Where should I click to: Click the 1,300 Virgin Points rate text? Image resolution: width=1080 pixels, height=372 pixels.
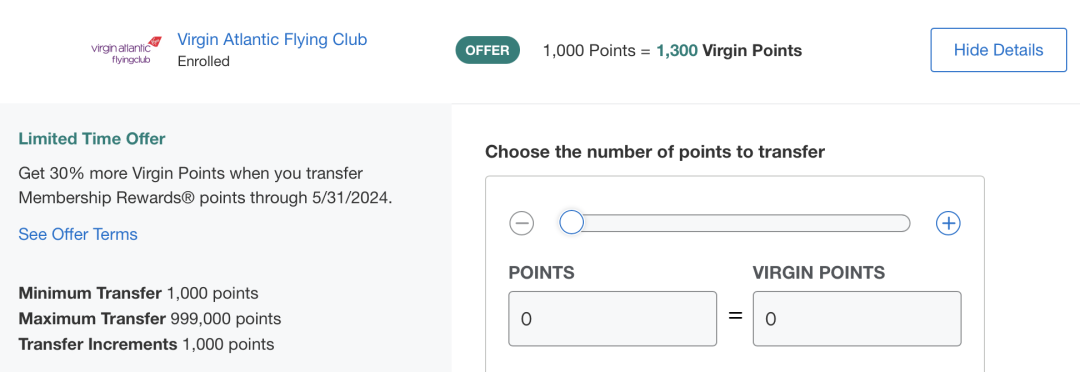click(729, 50)
